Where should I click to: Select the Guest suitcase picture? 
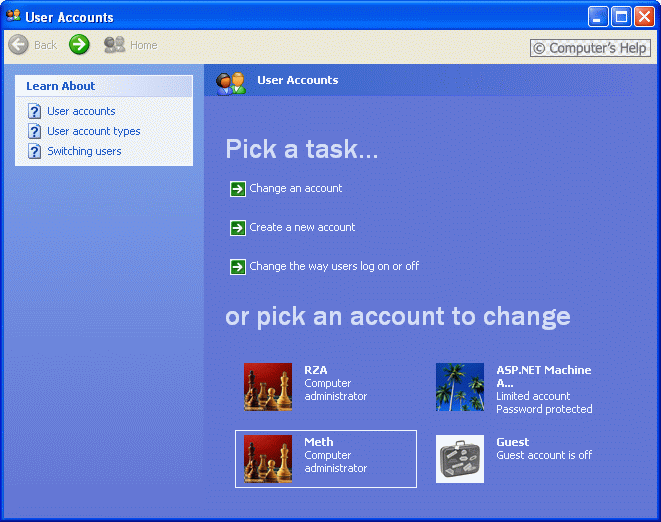(x=460, y=459)
